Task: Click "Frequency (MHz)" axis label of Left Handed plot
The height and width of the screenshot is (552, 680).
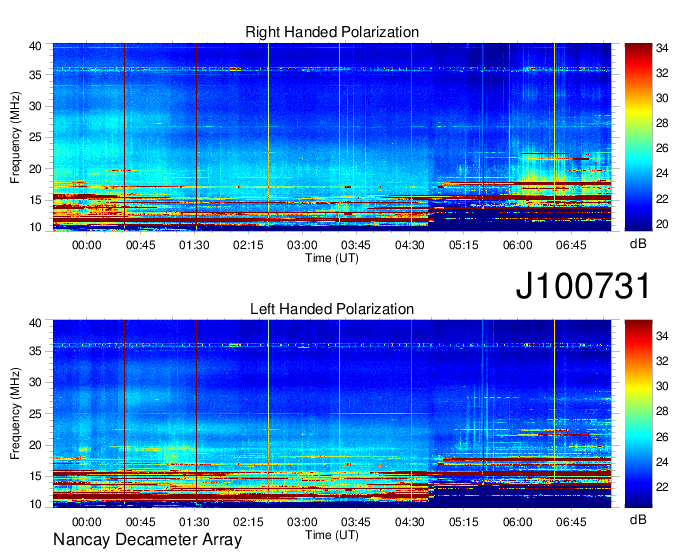Action: pos(15,414)
